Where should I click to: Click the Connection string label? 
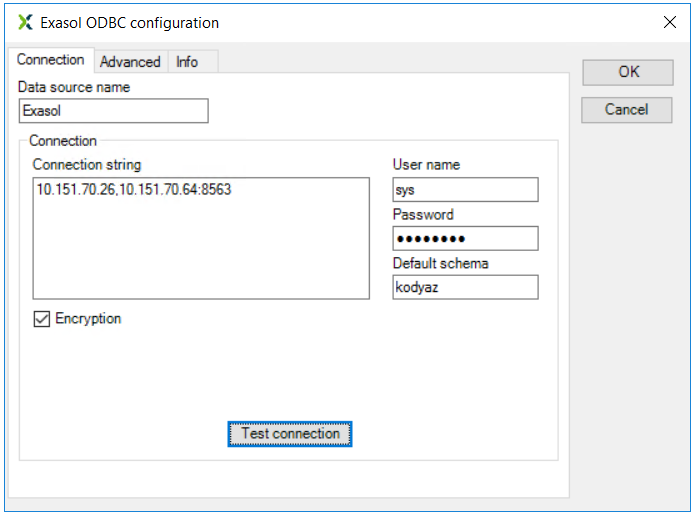(87, 165)
